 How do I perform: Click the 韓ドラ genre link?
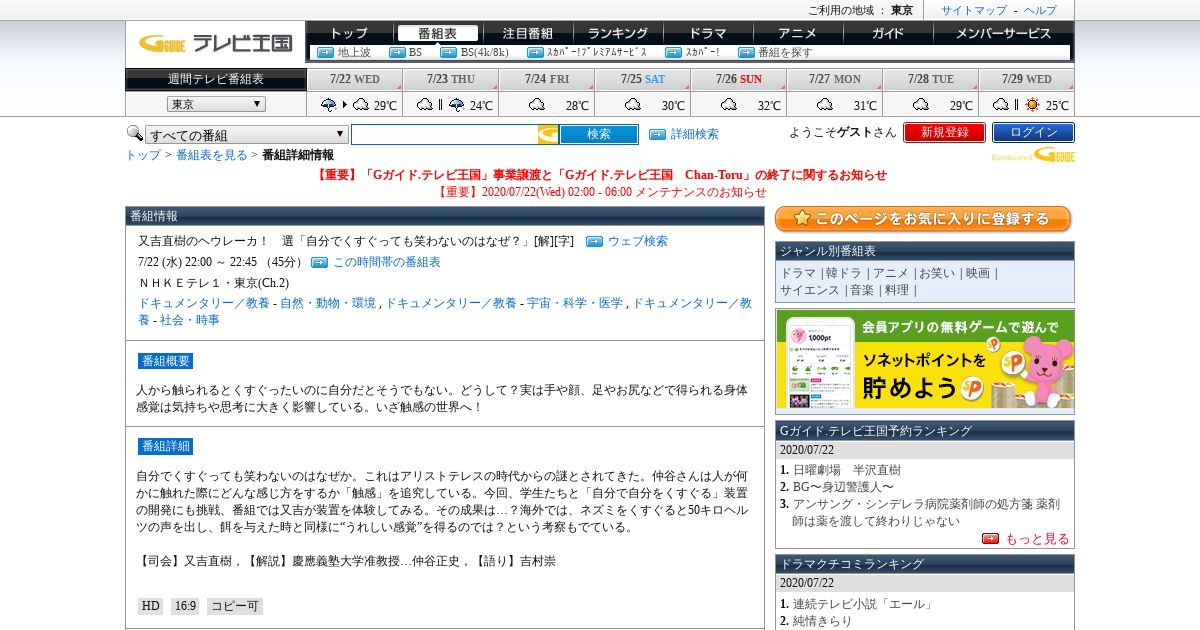(x=845, y=273)
